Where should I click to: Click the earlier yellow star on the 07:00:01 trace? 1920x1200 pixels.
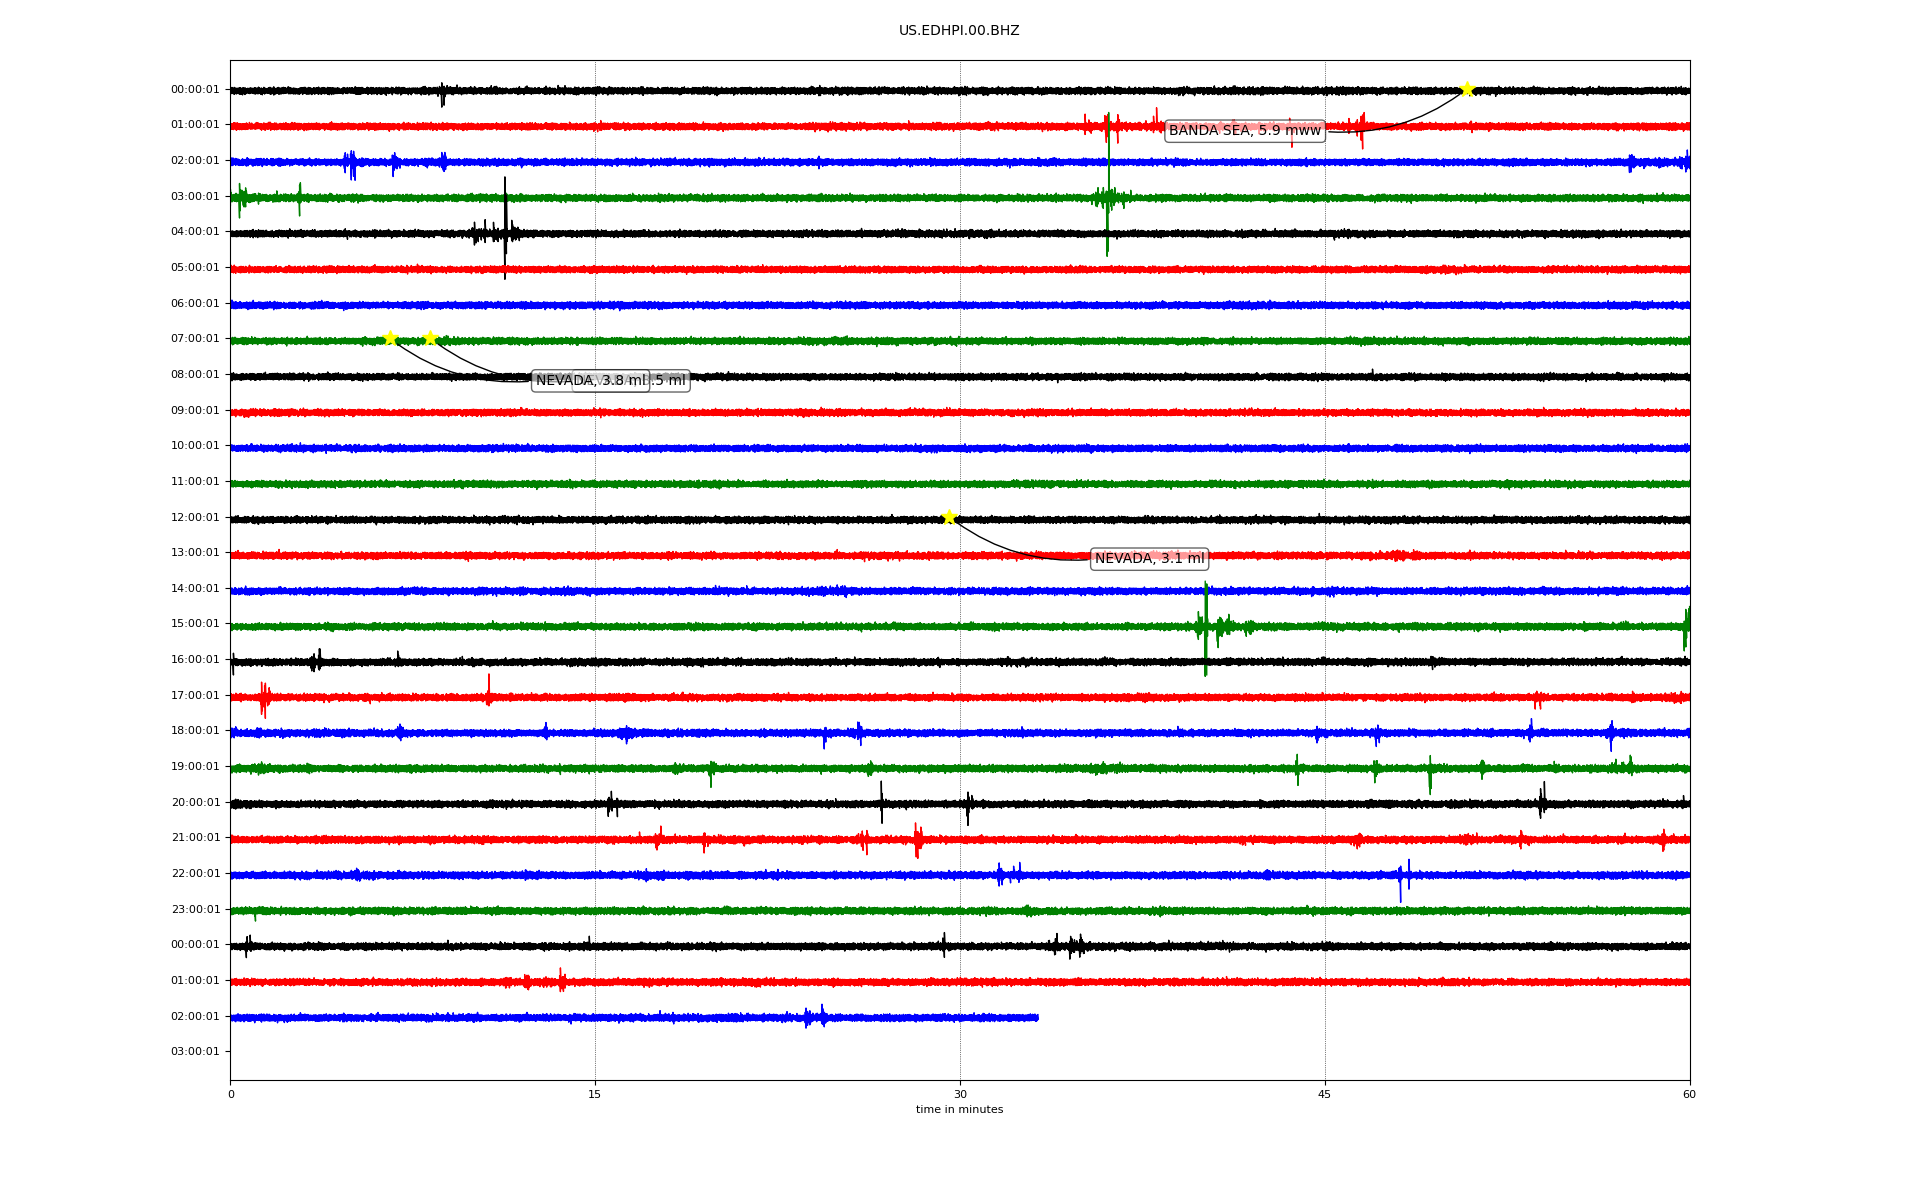[390, 338]
